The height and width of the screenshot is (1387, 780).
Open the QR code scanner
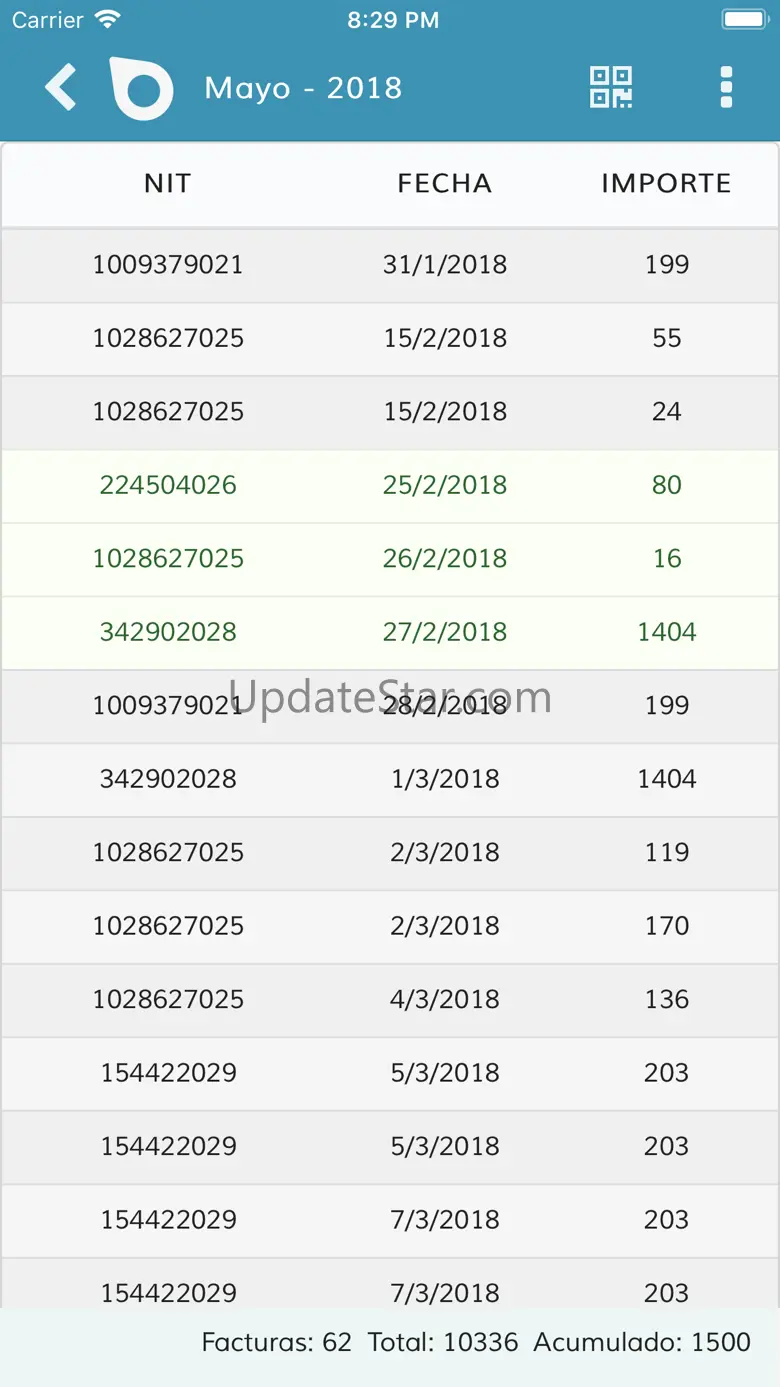click(611, 87)
